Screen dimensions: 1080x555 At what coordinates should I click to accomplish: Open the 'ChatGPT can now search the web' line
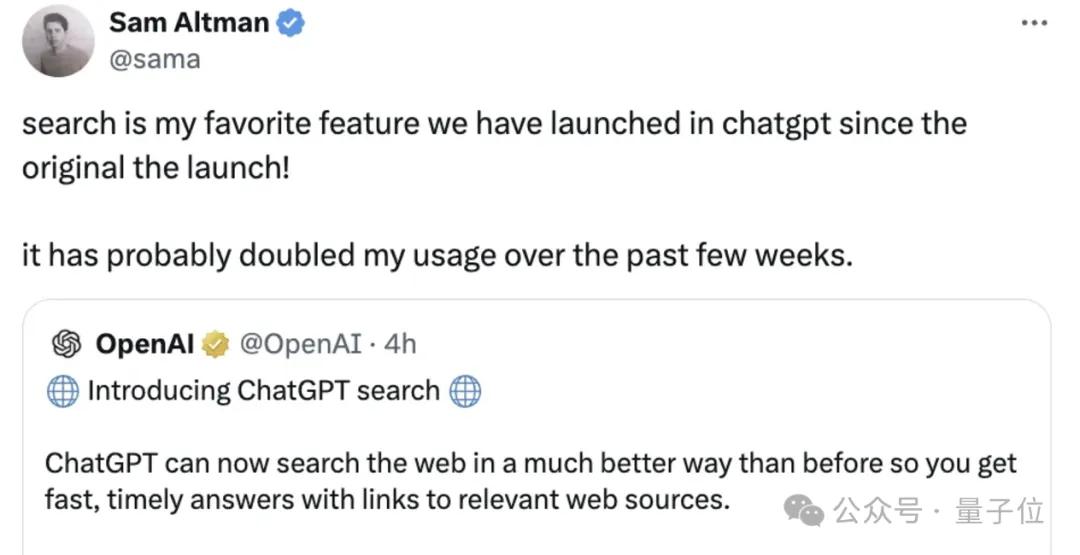tap(530, 465)
